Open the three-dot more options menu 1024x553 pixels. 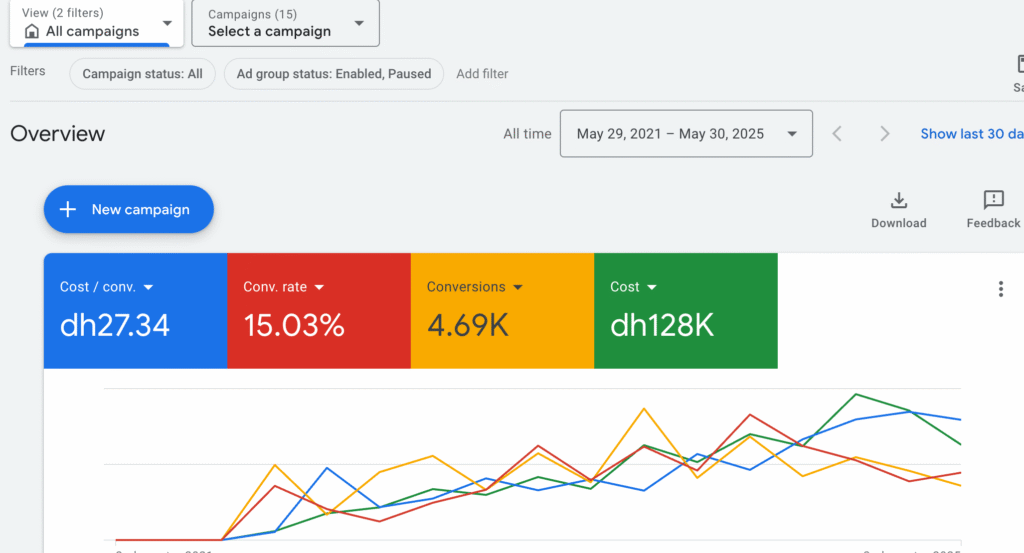(1000, 289)
